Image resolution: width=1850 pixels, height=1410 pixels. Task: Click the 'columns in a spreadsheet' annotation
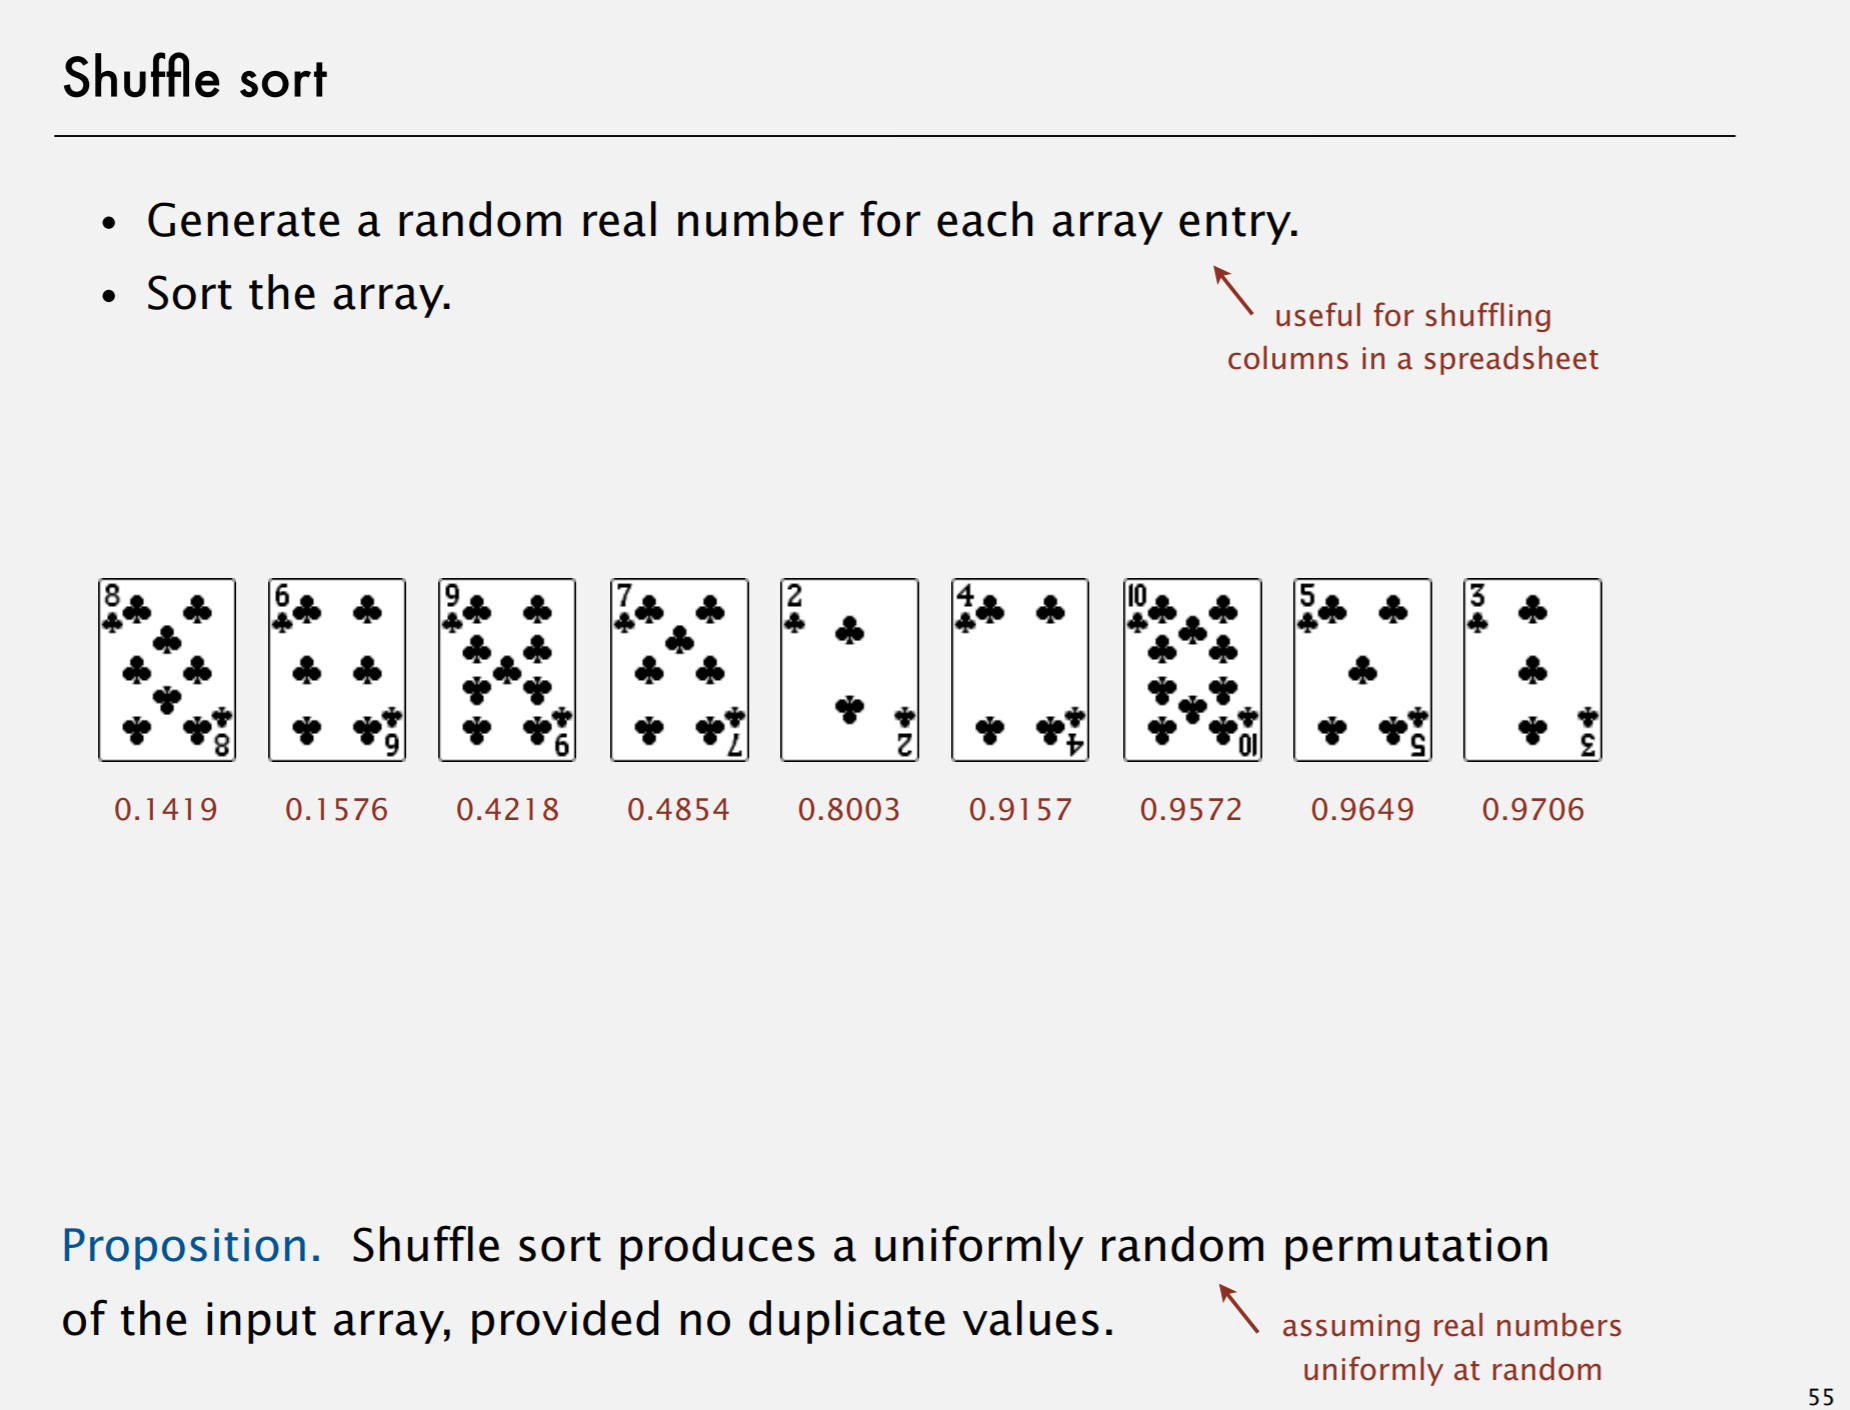tap(1412, 359)
